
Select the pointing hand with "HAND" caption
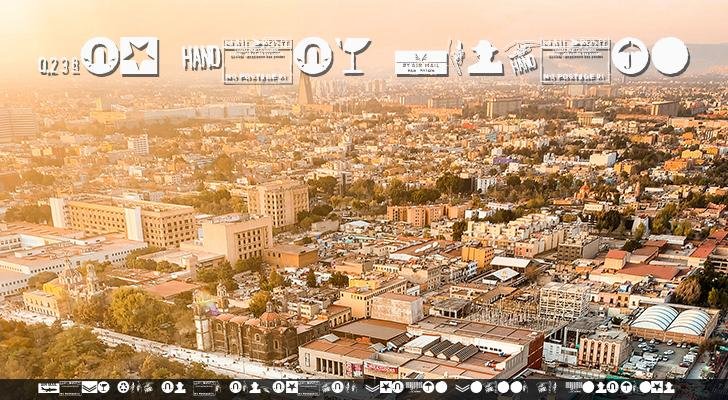click(x=522, y=57)
